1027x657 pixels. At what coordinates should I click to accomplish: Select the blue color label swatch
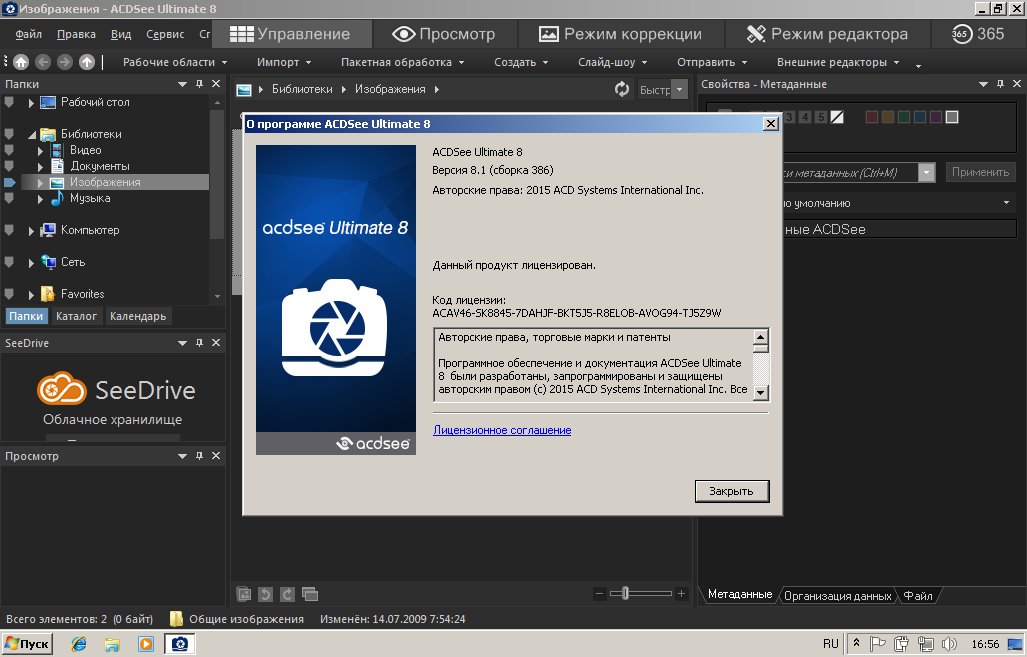[920, 117]
